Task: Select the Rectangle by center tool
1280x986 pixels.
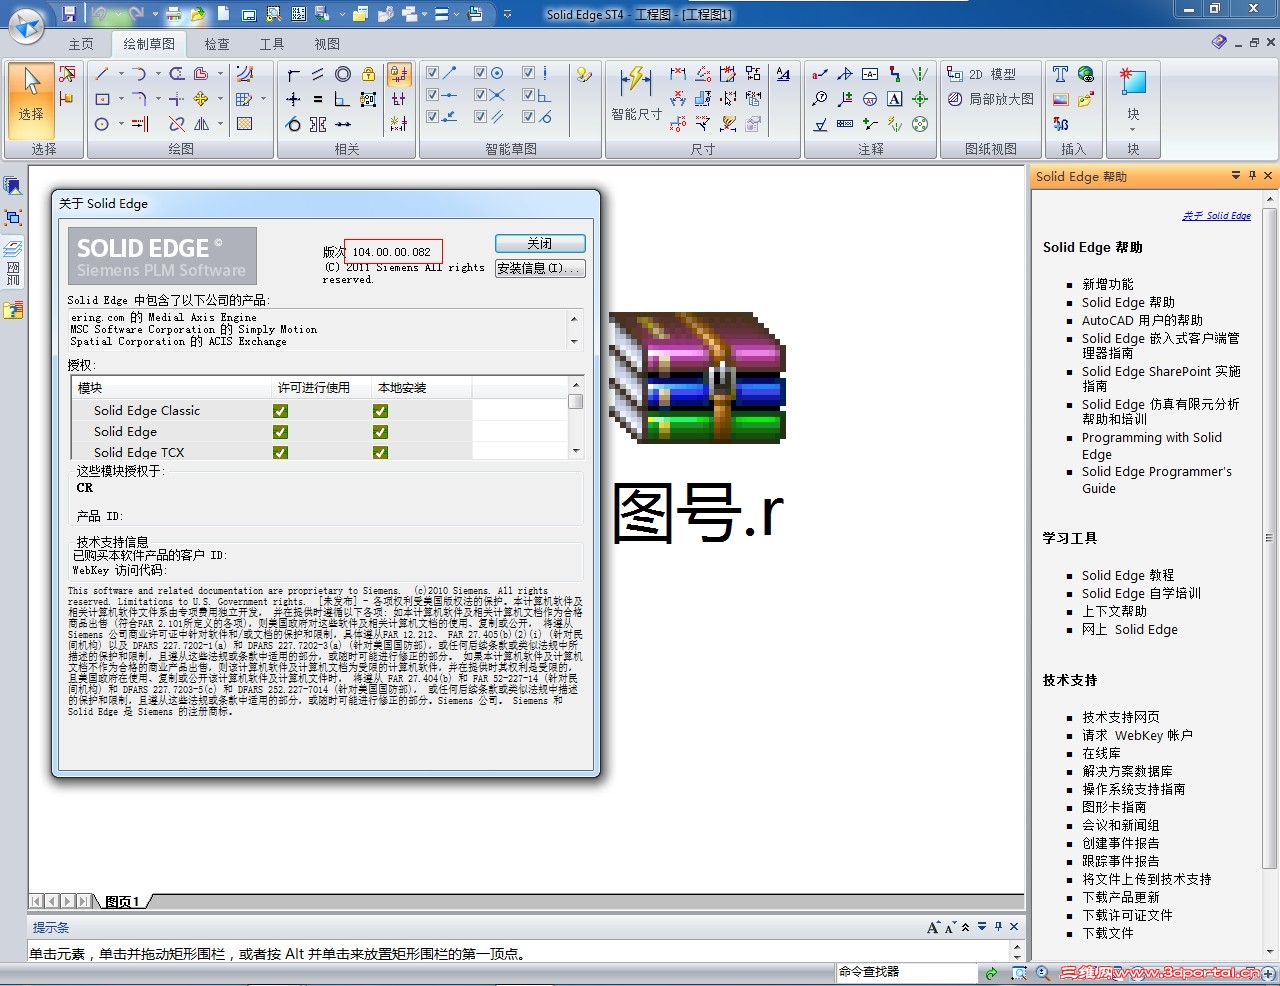Action: [102, 99]
